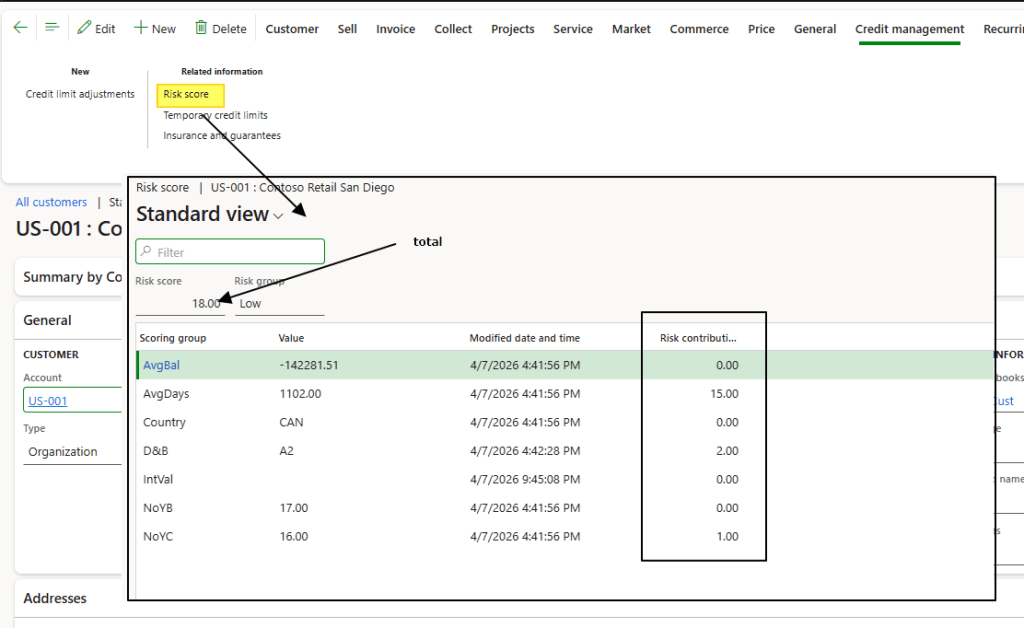Open Temporary credit limits
Screen dimensions: 1024x628
215,115
